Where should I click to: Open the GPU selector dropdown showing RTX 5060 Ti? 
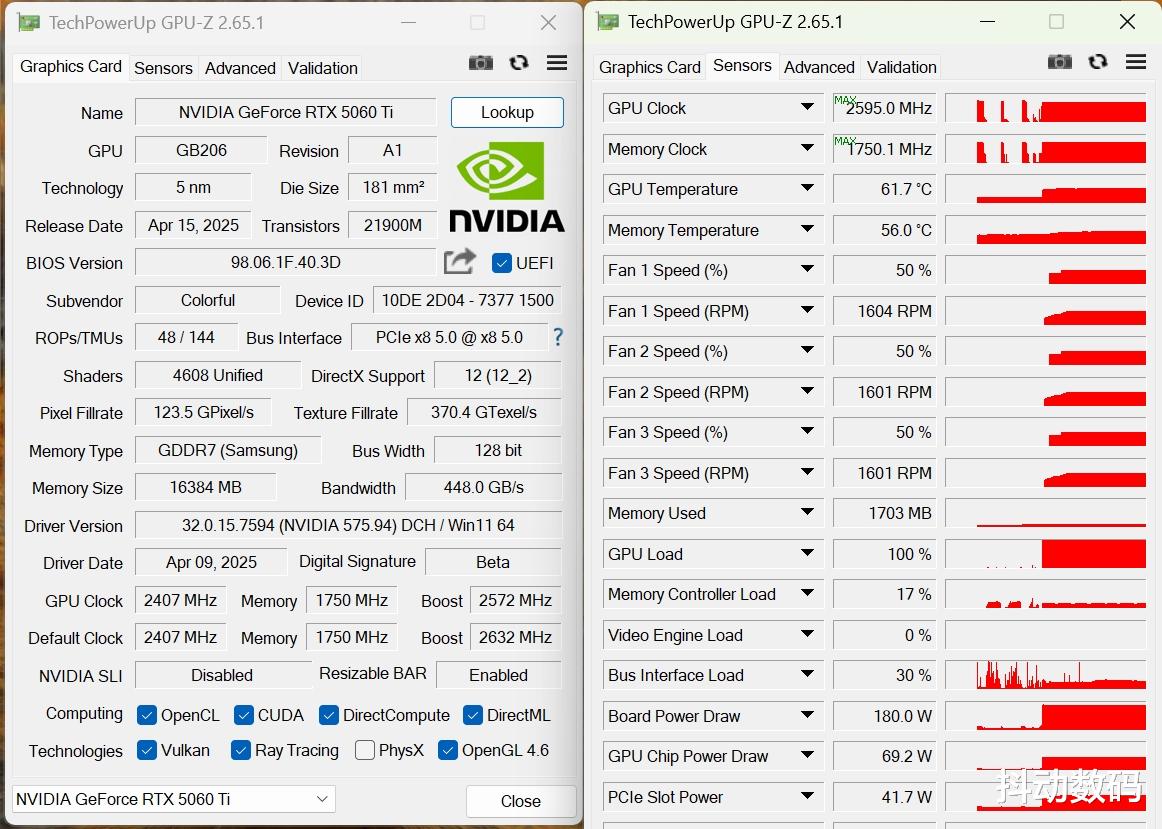[174, 799]
